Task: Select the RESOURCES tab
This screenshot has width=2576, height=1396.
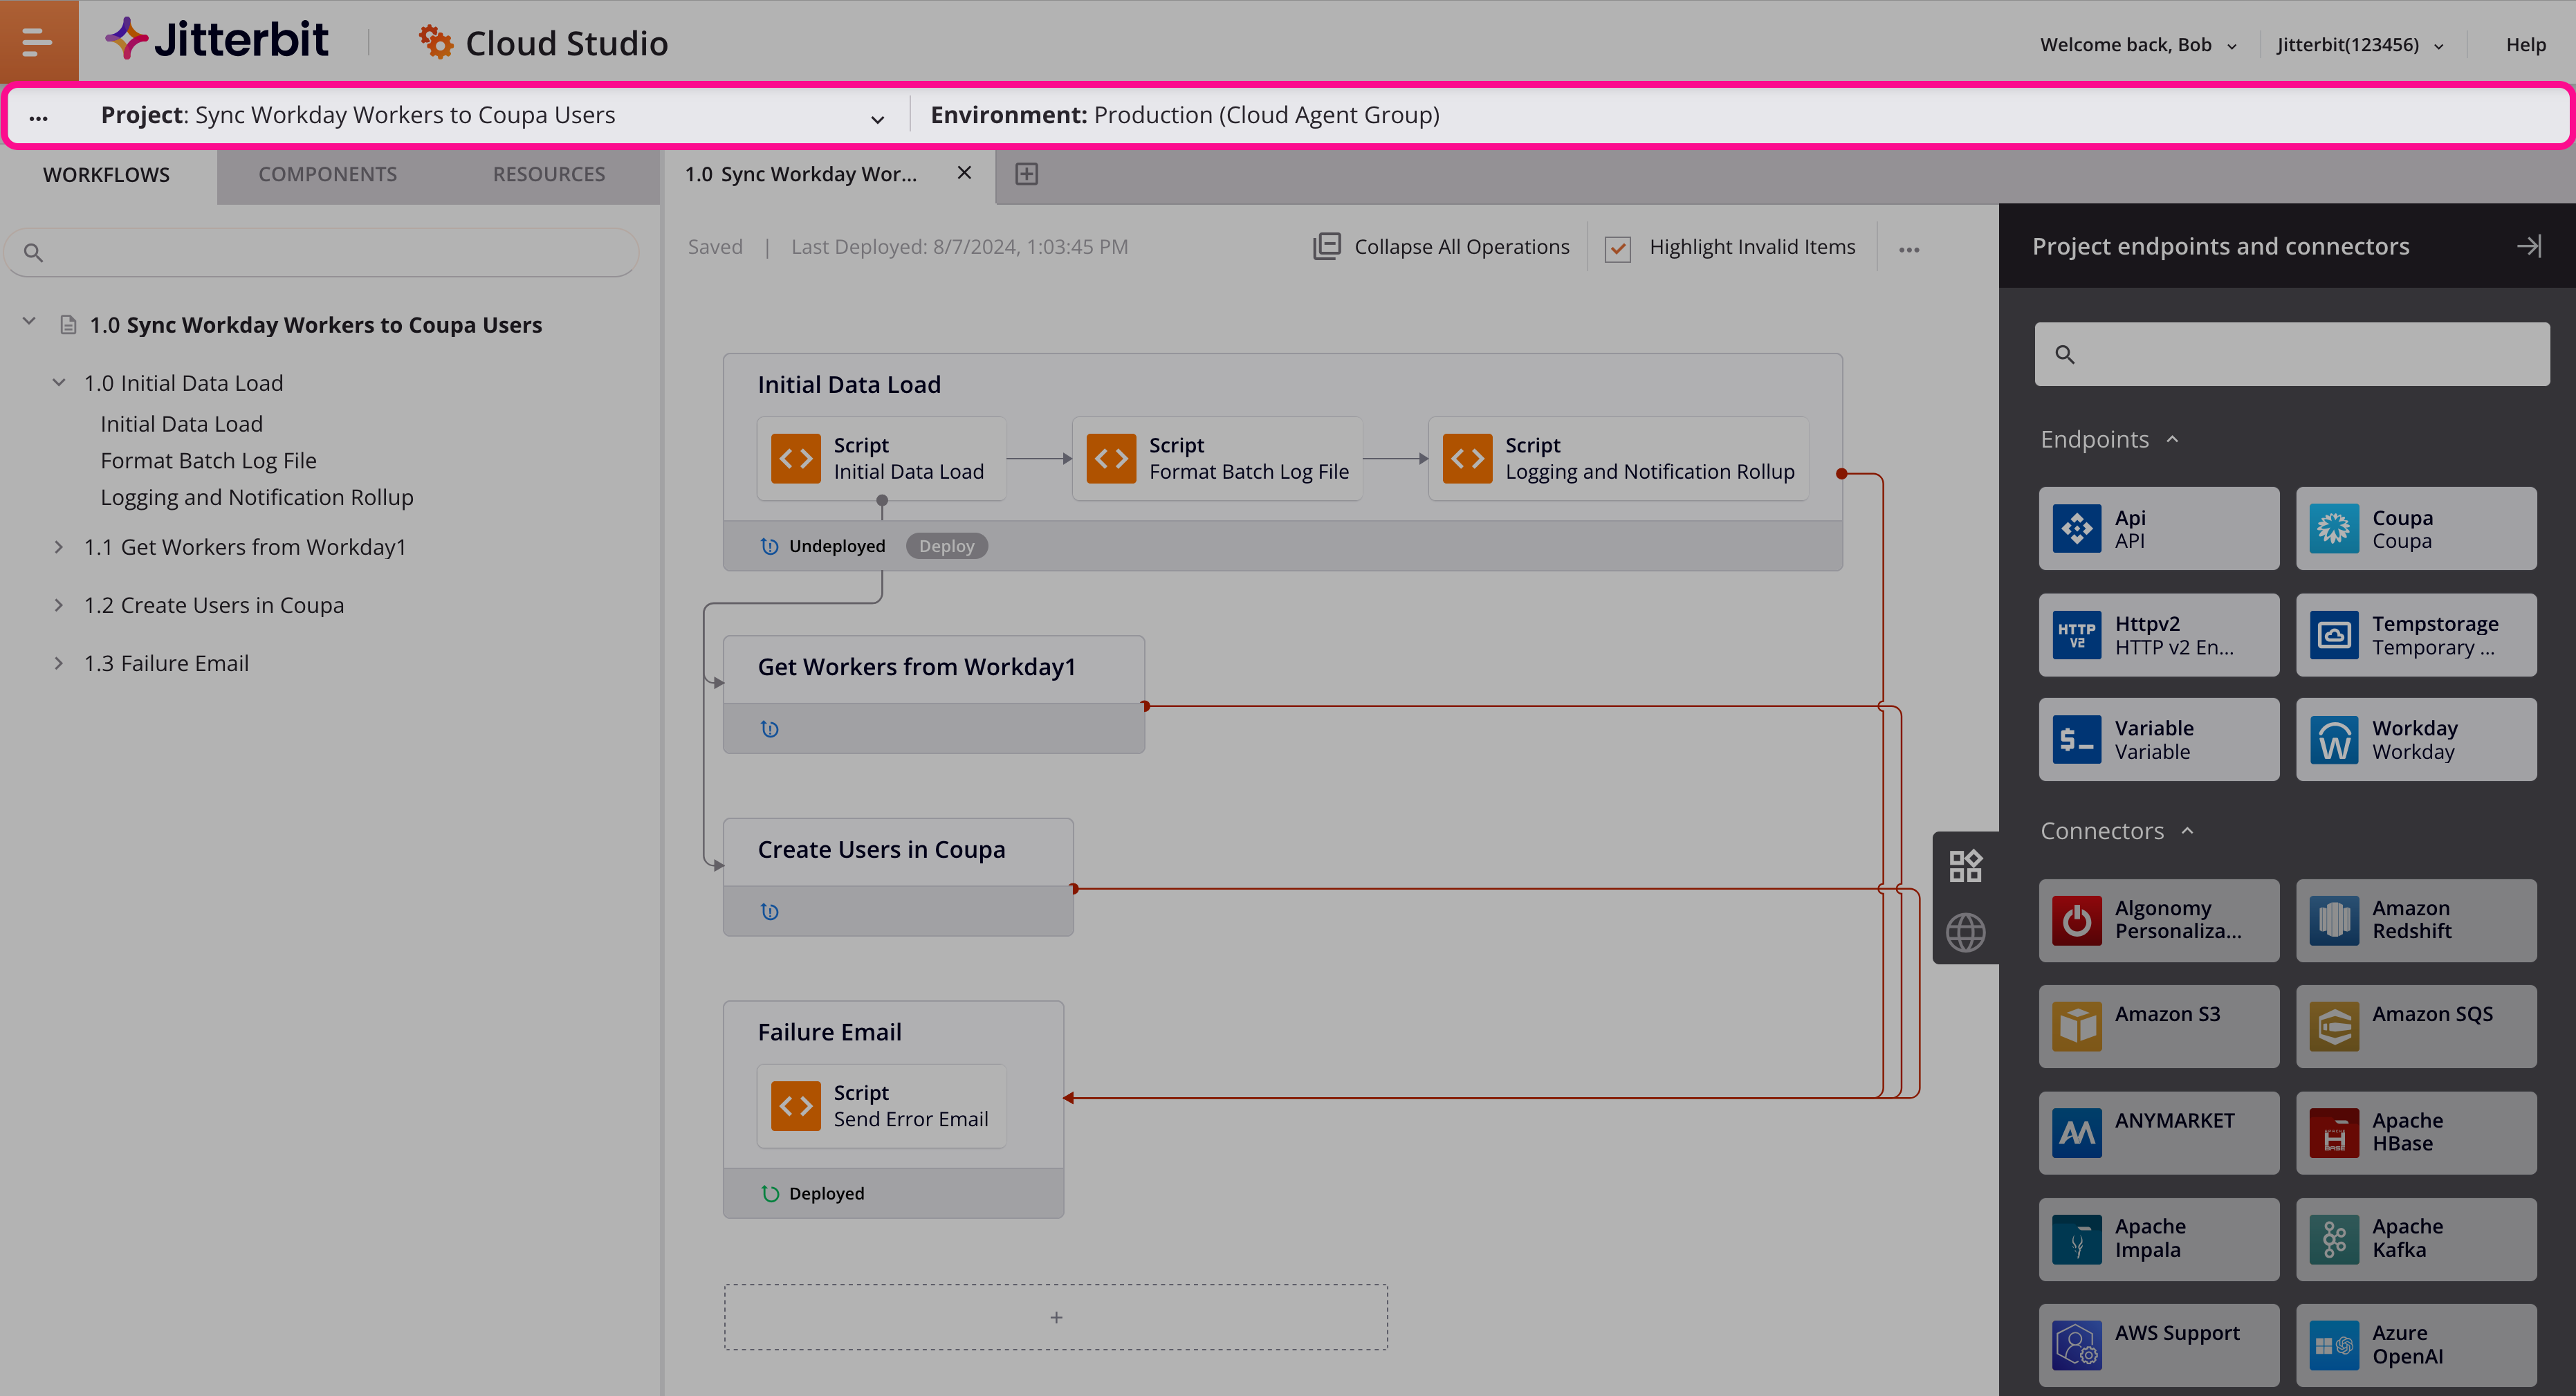Action: click(x=548, y=174)
